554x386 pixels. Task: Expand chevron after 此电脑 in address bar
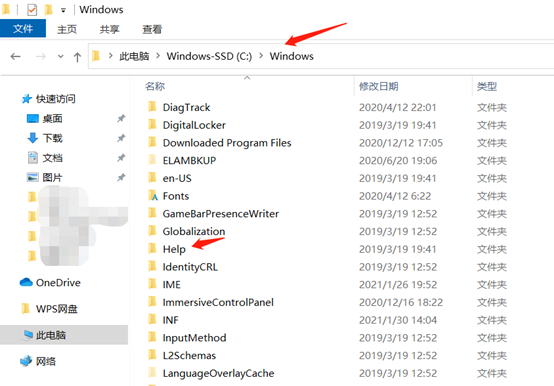(158, 56)
